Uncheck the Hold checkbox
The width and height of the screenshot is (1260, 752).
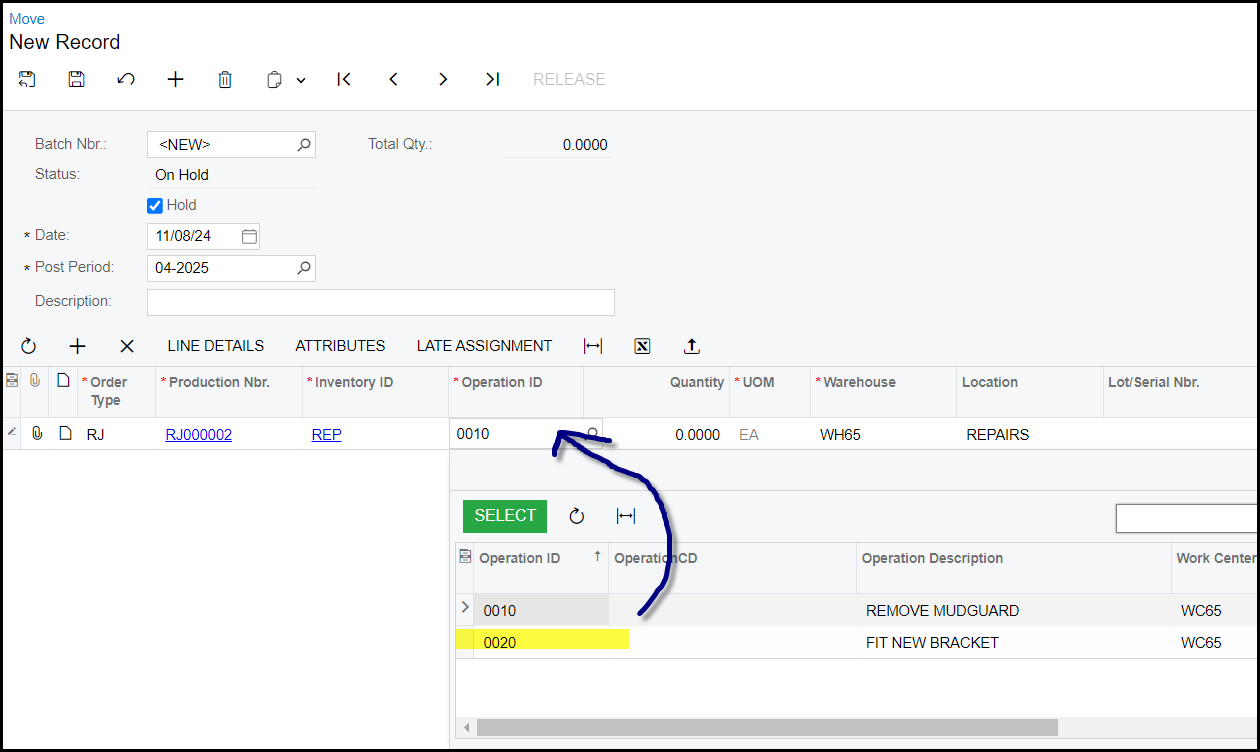tap(155, 205)
